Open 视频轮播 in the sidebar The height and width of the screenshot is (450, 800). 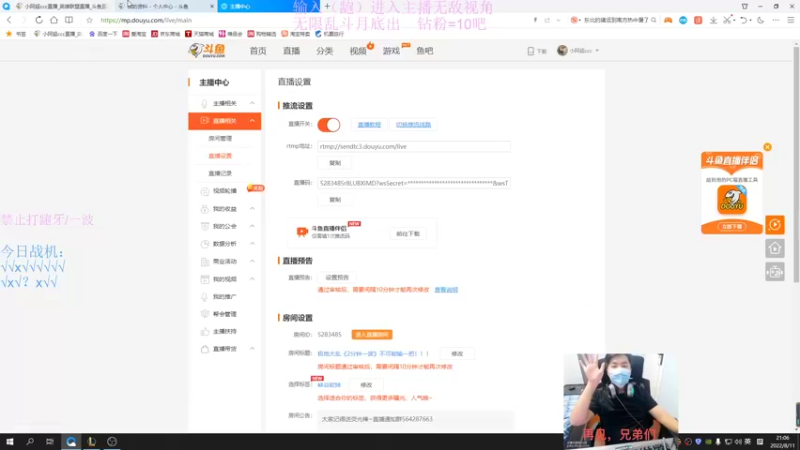224,191
